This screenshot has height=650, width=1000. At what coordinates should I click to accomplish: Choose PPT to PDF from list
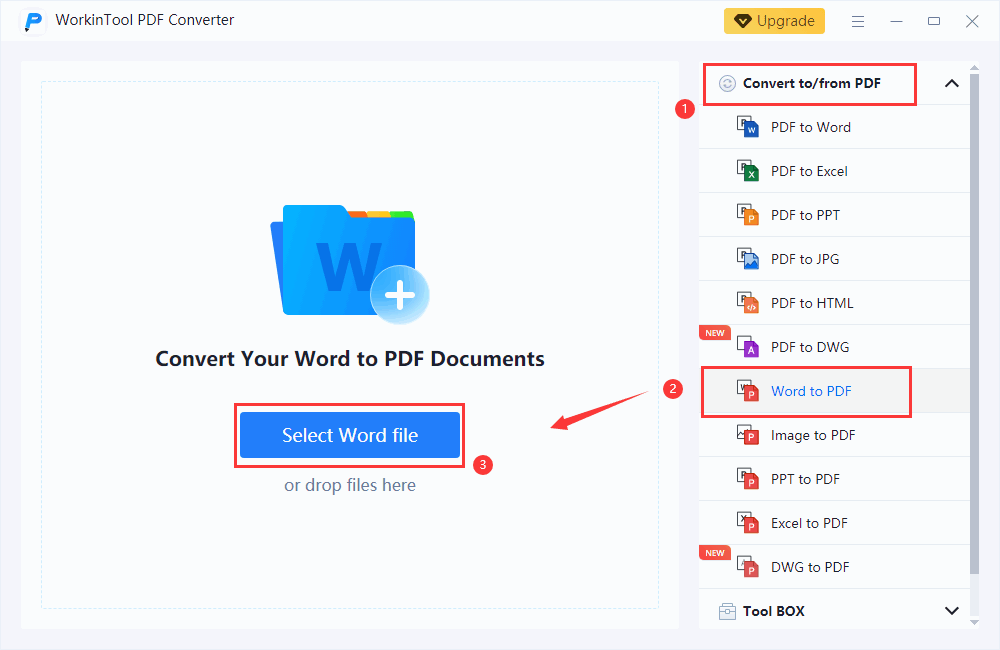[805, 479]
